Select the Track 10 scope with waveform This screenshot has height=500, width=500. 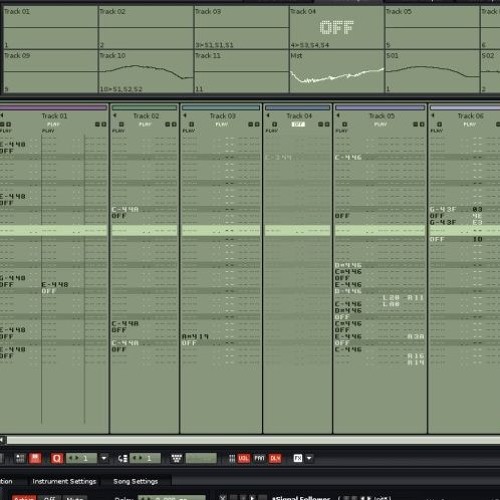click(146, 71)
